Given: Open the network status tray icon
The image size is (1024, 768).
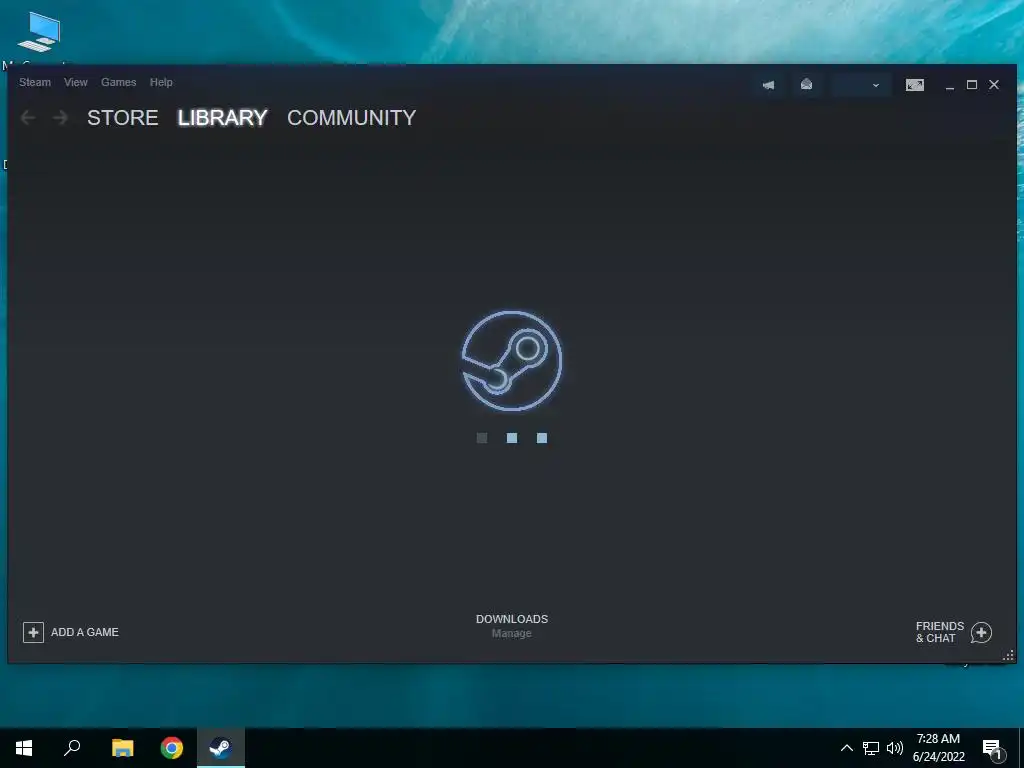Looking at the screenshot, I should 871,748.
